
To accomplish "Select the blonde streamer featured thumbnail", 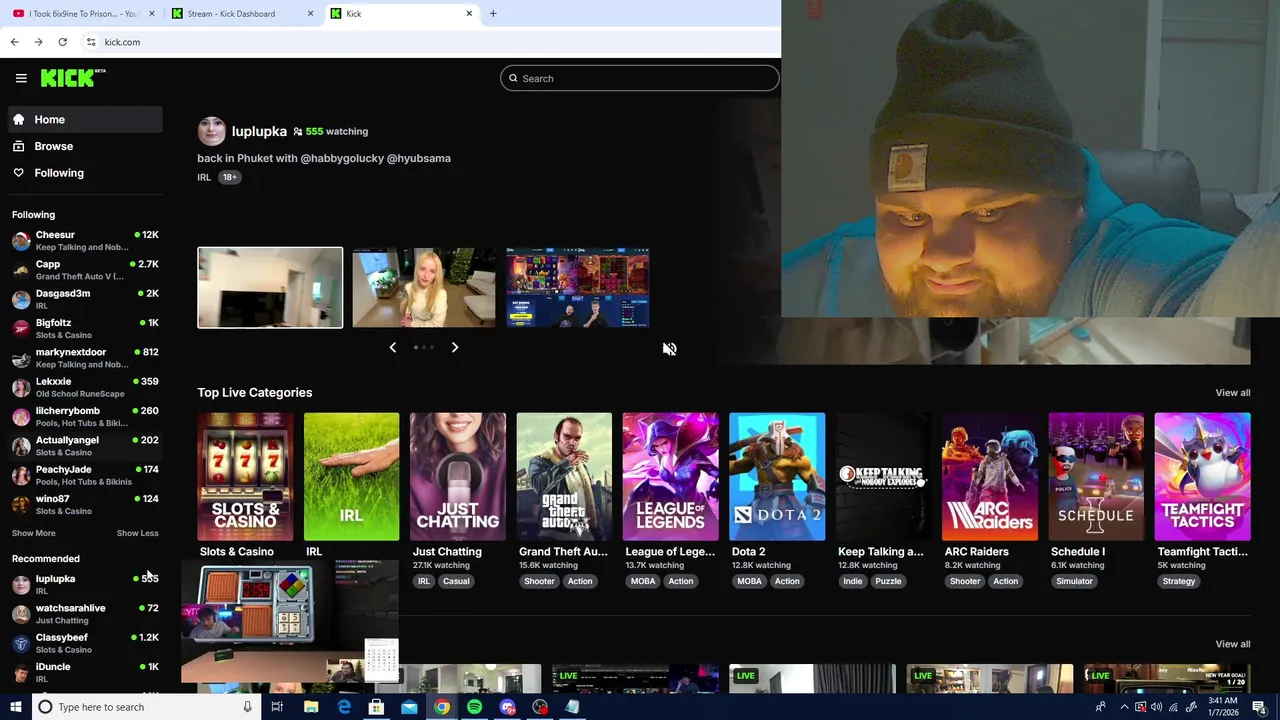I will click(424, 288).
